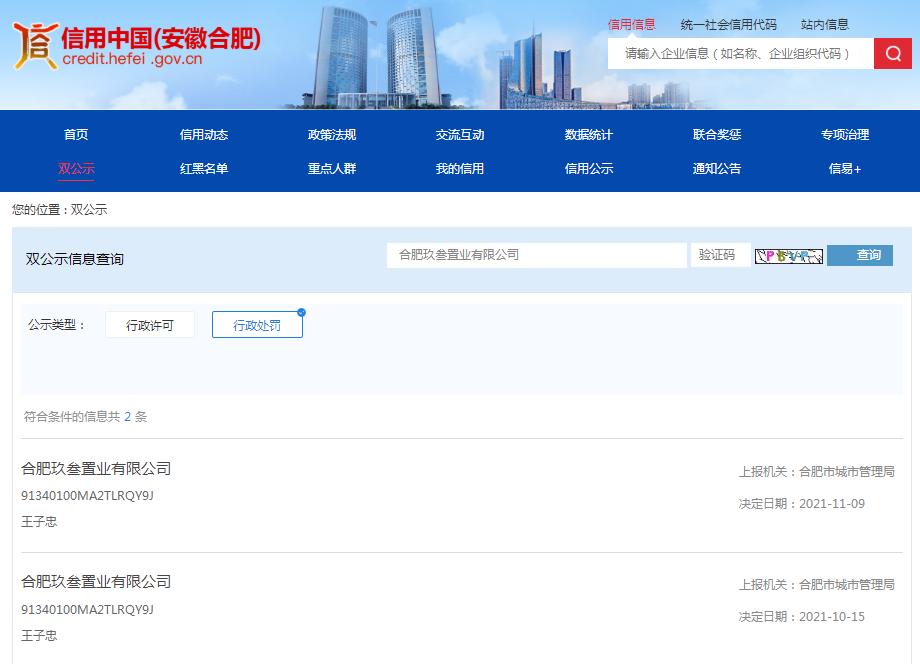
Task: Click the captcha verification image
Action: coord(788,256)
